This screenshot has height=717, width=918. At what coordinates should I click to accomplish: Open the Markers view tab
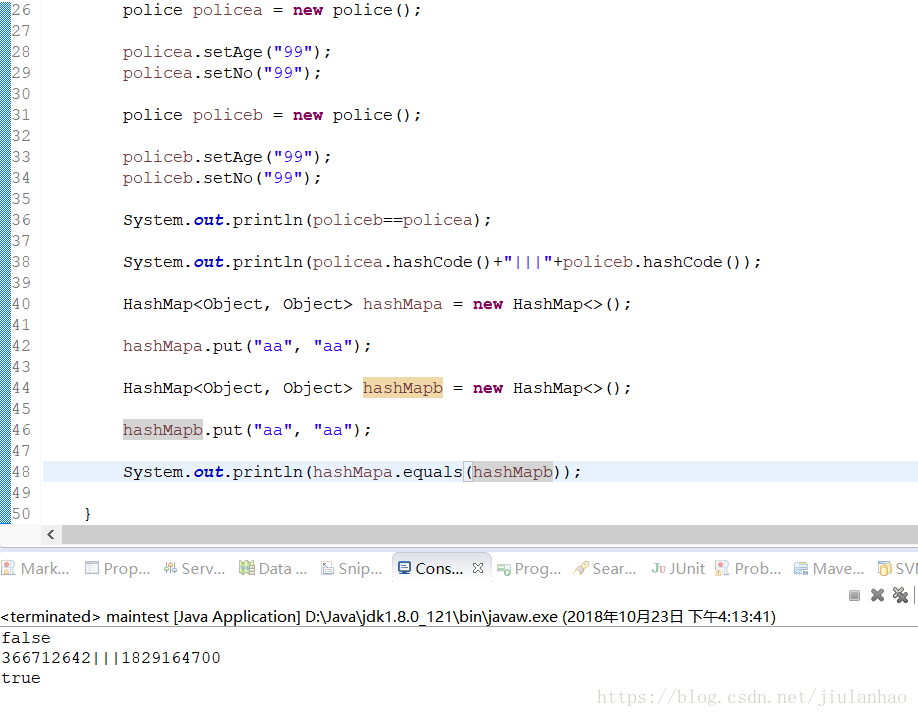click(x=36, y=568)
